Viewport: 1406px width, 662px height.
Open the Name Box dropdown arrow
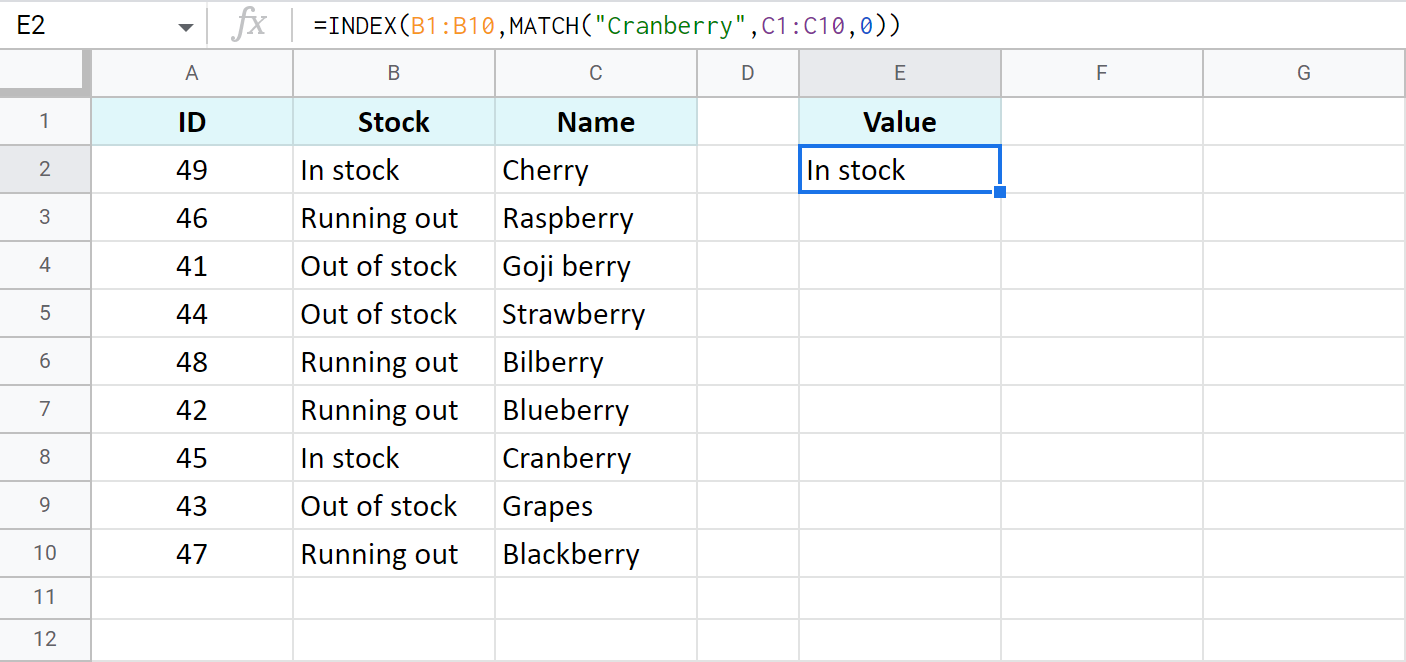185,25
